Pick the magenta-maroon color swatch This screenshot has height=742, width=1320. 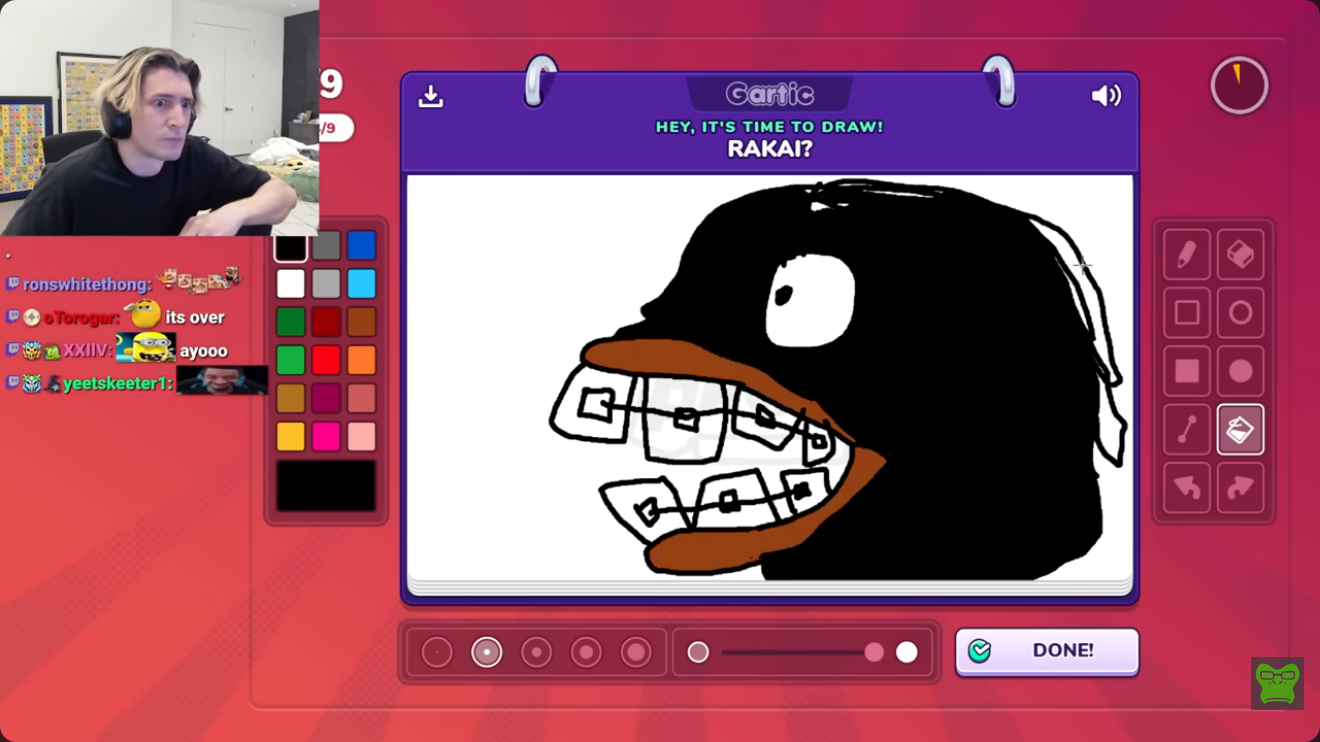click(326, 398)
